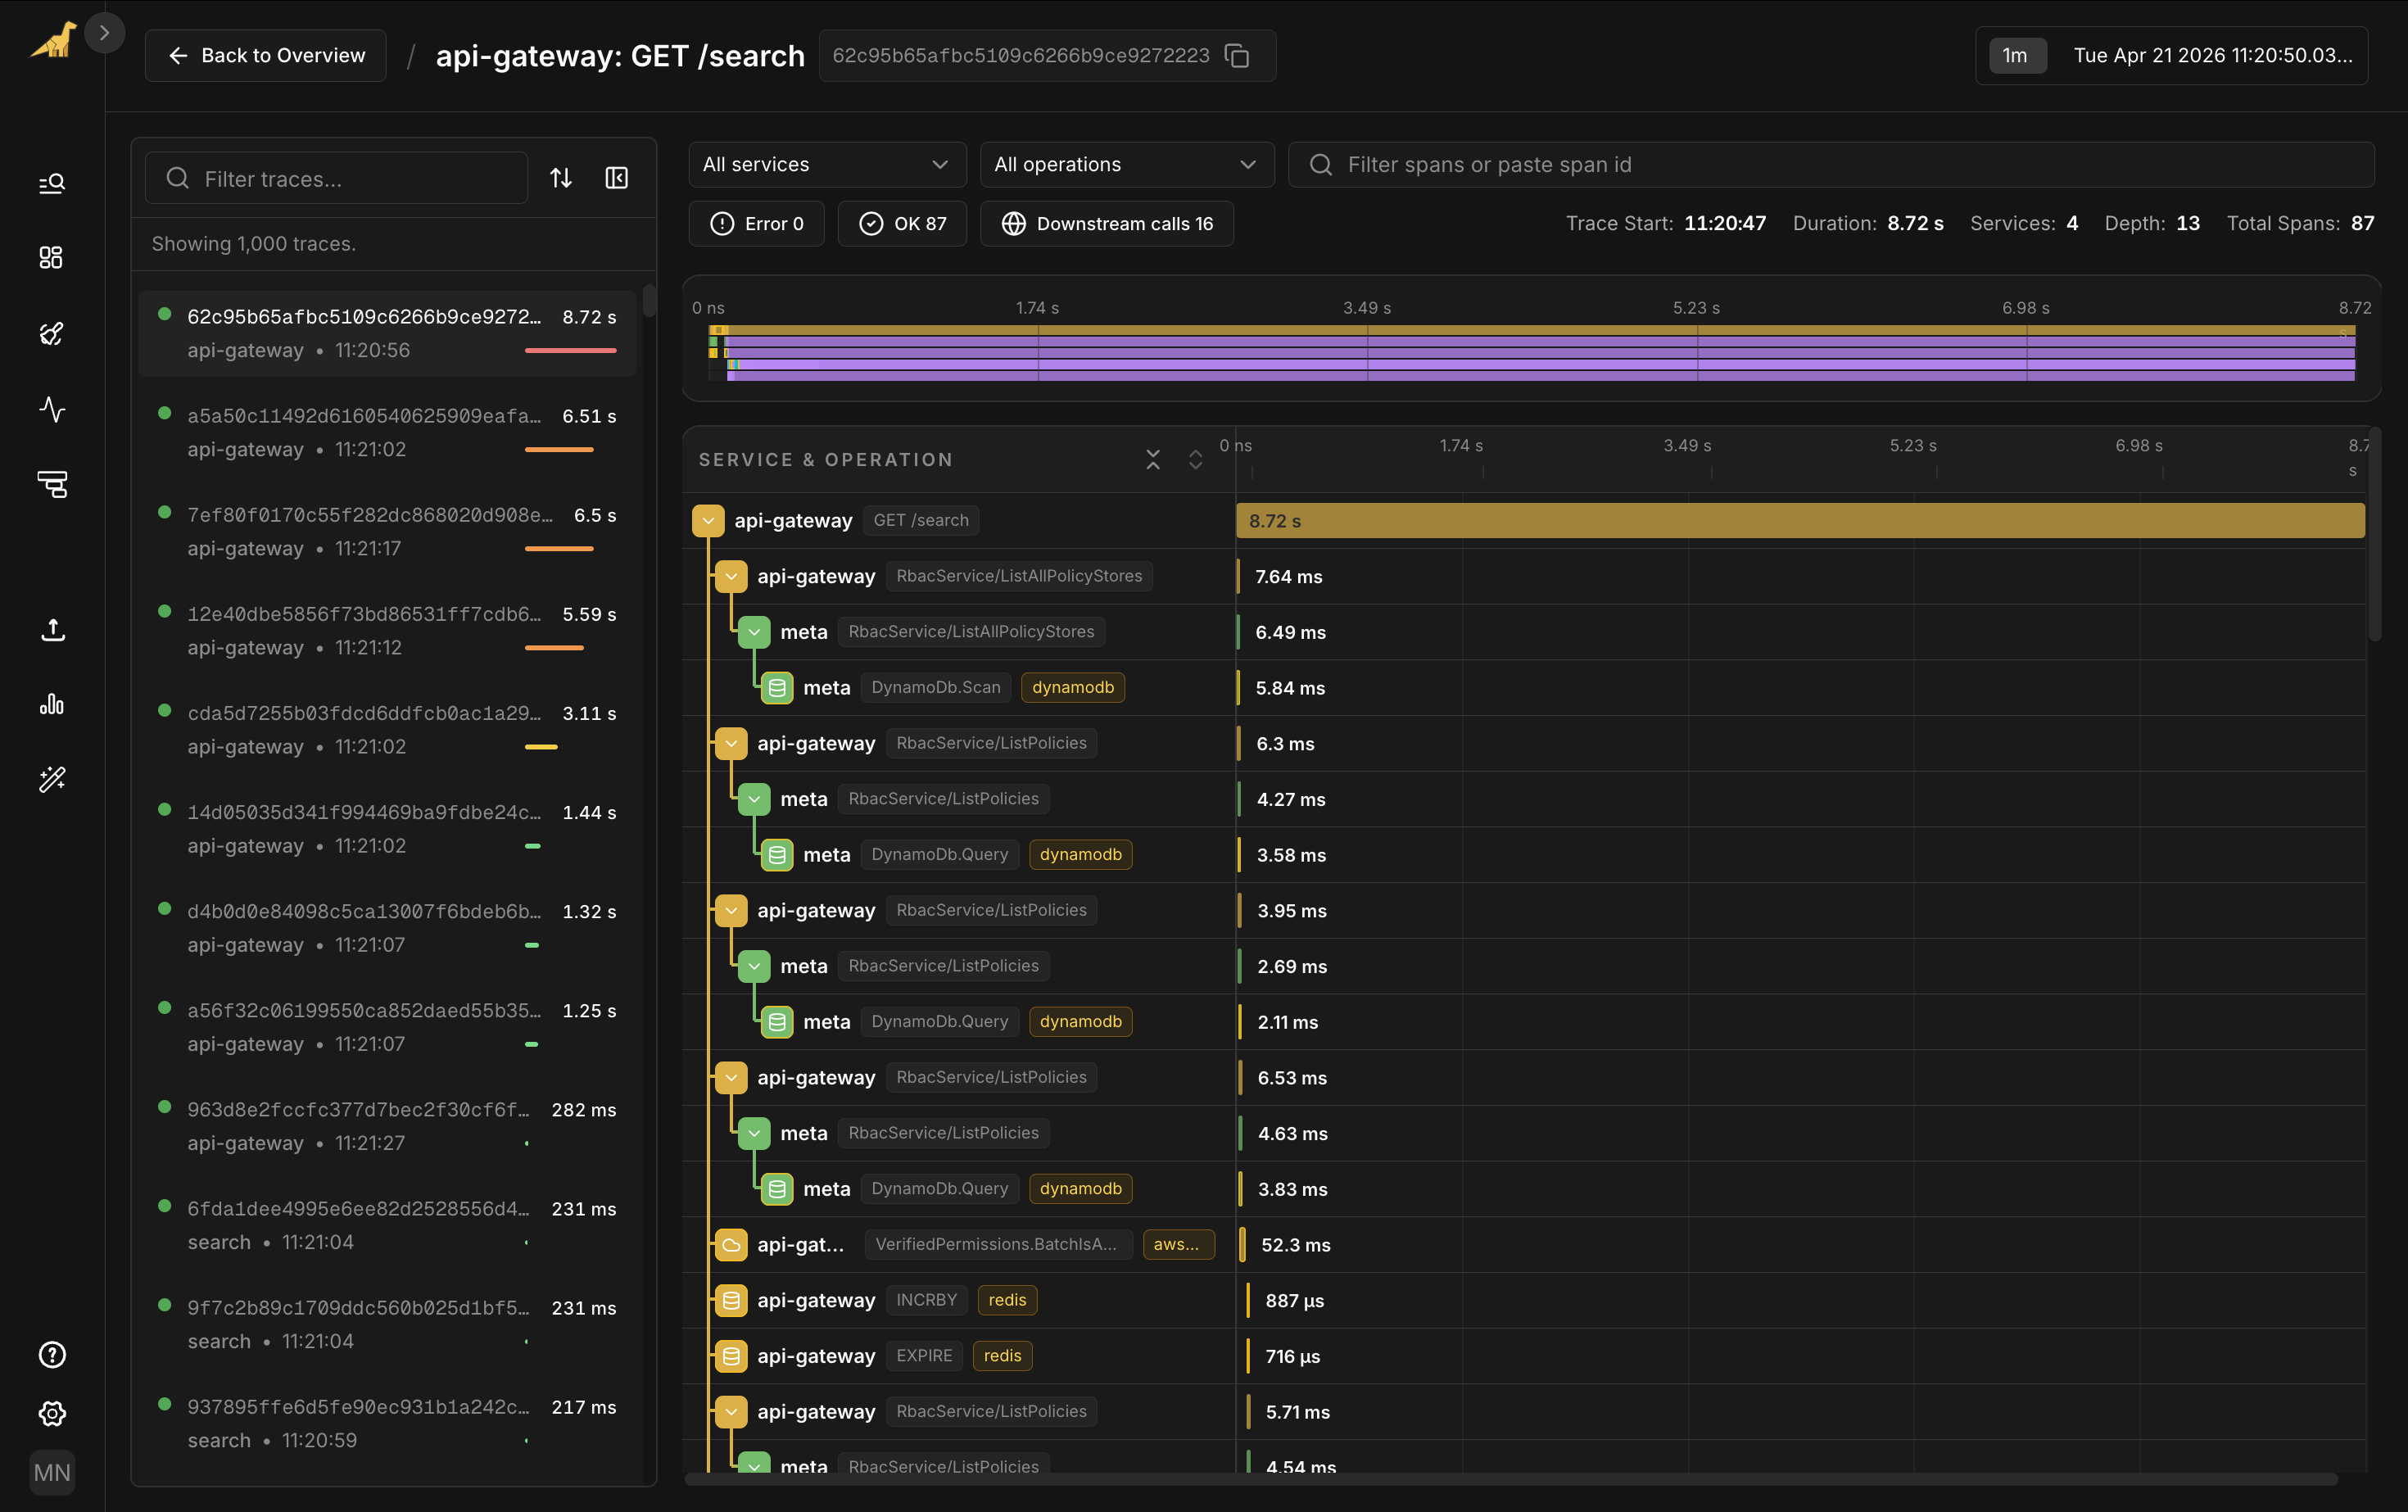Toggle the Downstream calls 16 filter
Image resolution: width=2408 pixels, height=1512 pixels.
click(x=1107, y=224)
